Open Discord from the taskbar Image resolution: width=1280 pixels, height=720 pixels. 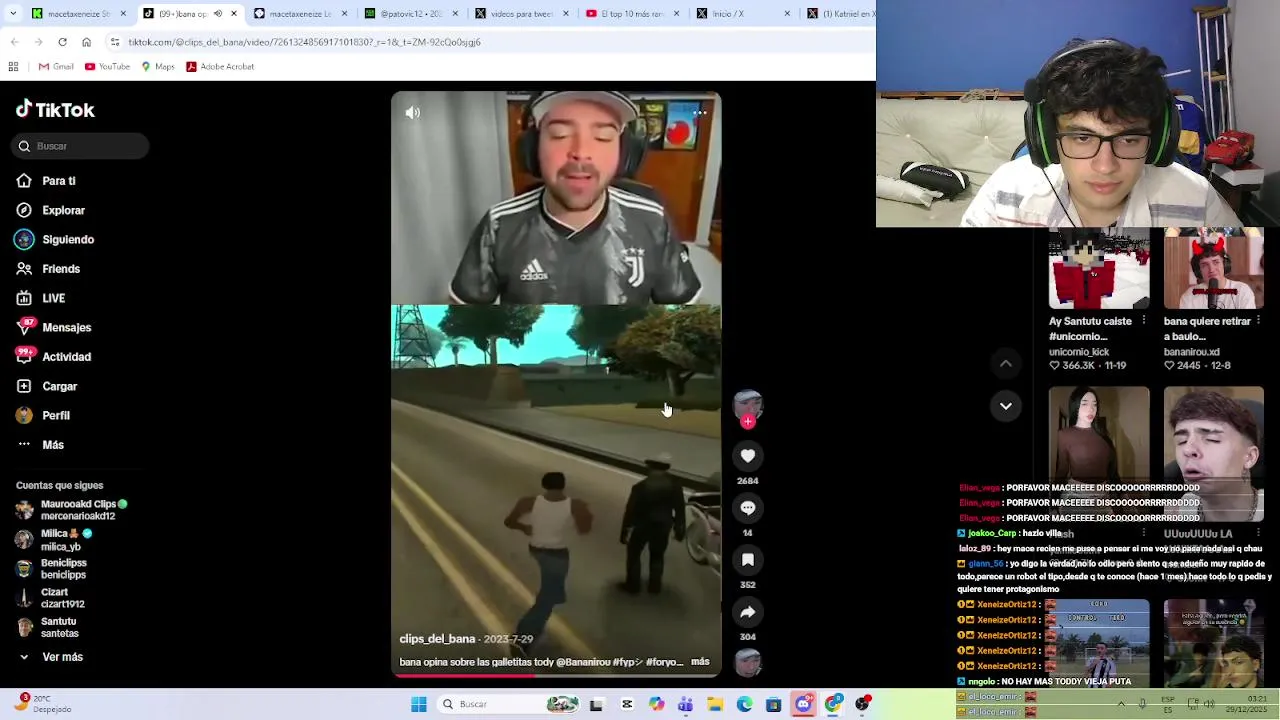pyautogui.click(x=803, y=704)
